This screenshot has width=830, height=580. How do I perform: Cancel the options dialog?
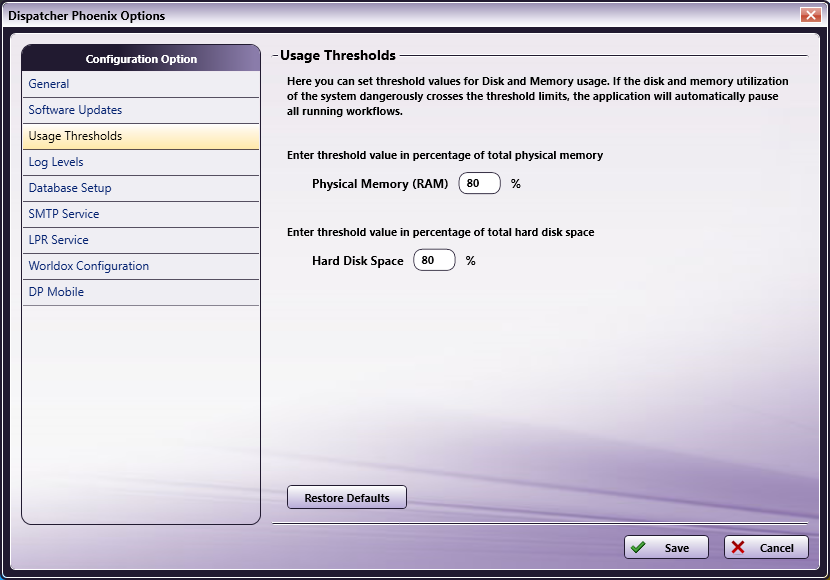766,547
